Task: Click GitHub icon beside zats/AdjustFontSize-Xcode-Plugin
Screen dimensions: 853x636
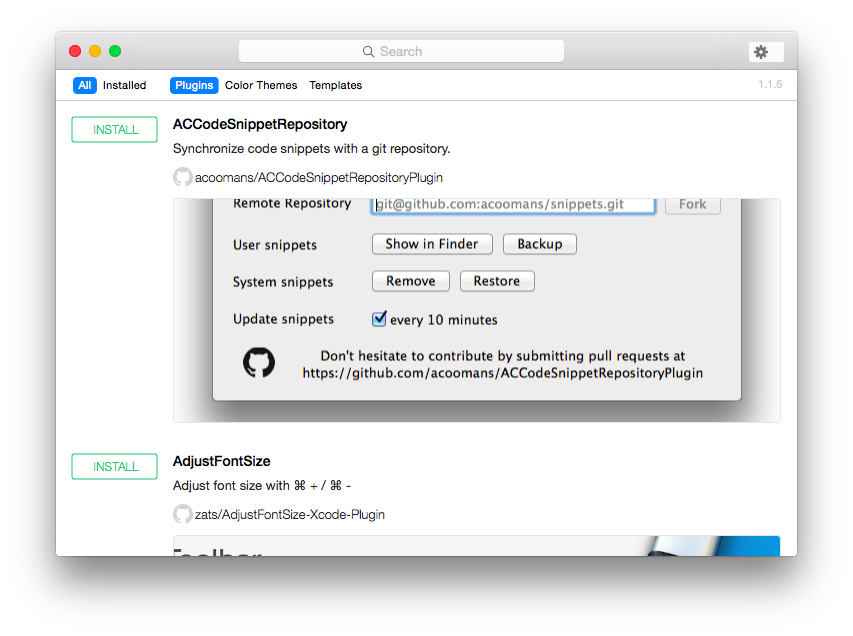Action: click(x=183, y=514)
